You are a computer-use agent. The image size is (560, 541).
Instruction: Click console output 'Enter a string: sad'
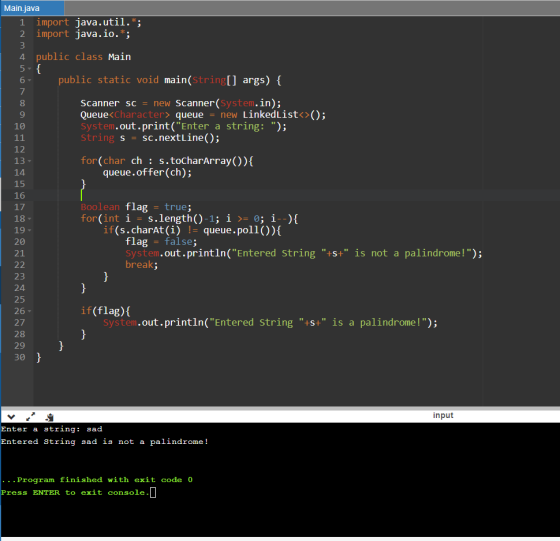(51, 429)
